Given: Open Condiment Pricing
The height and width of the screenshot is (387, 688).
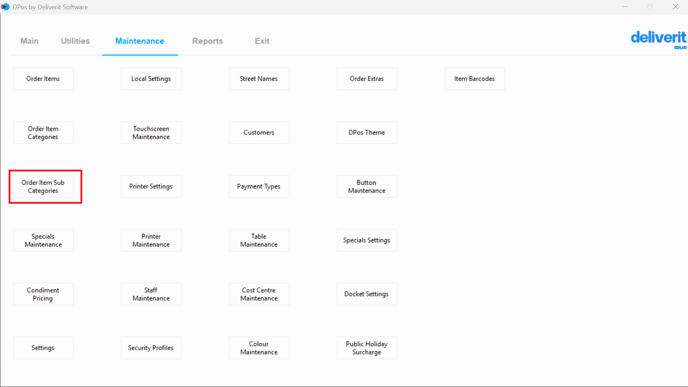Looking at the screenshot, I should coord(43,294).
